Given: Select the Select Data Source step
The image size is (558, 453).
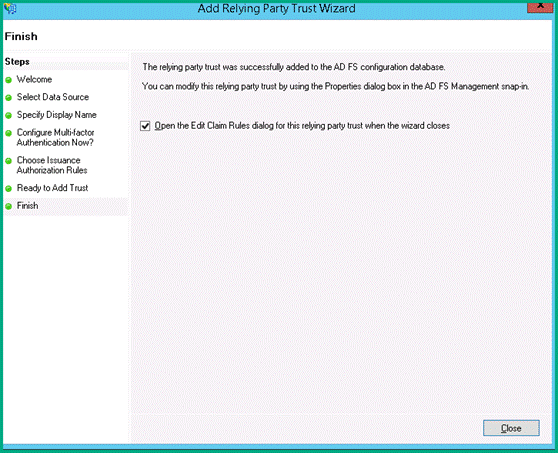Looking at the screenshot, I should click(x=53, y=97).
